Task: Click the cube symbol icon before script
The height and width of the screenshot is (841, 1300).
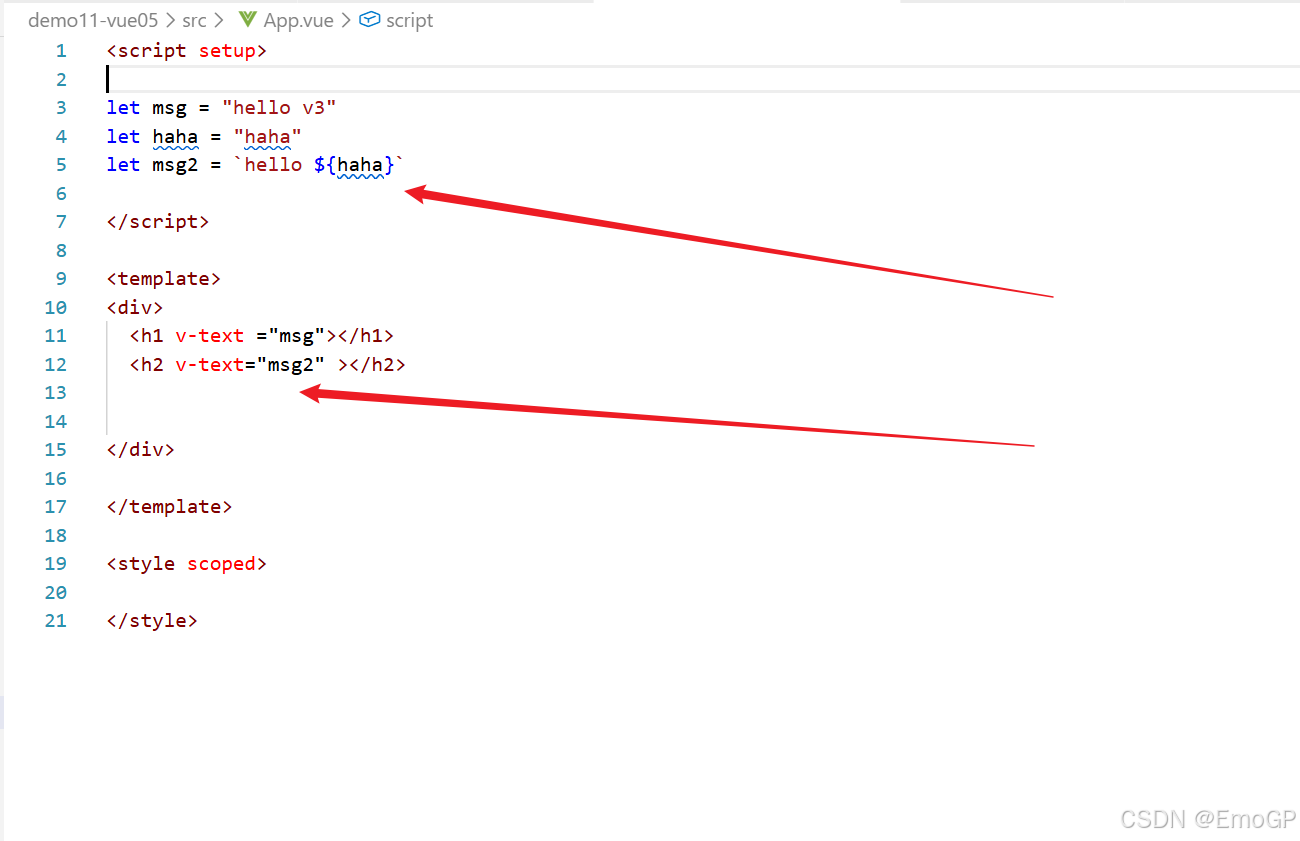Action: point(370,20)
